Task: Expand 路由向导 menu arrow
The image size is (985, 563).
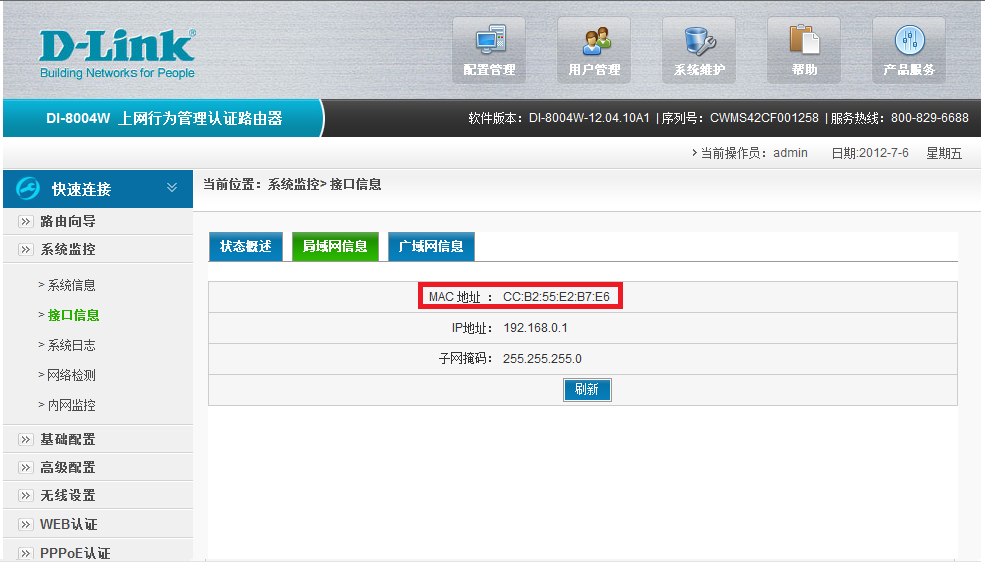Action: pyautogui.click(x=25, y=221)
